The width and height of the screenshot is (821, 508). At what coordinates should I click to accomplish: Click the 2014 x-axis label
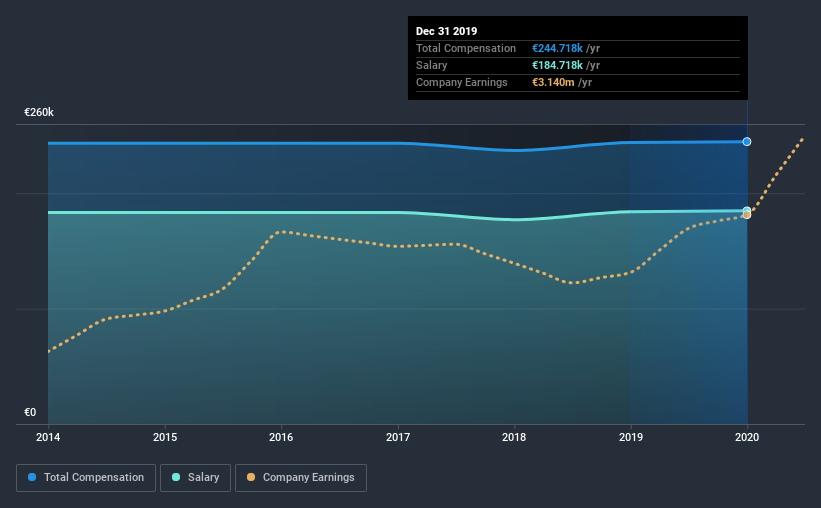(x=48, y=437)
